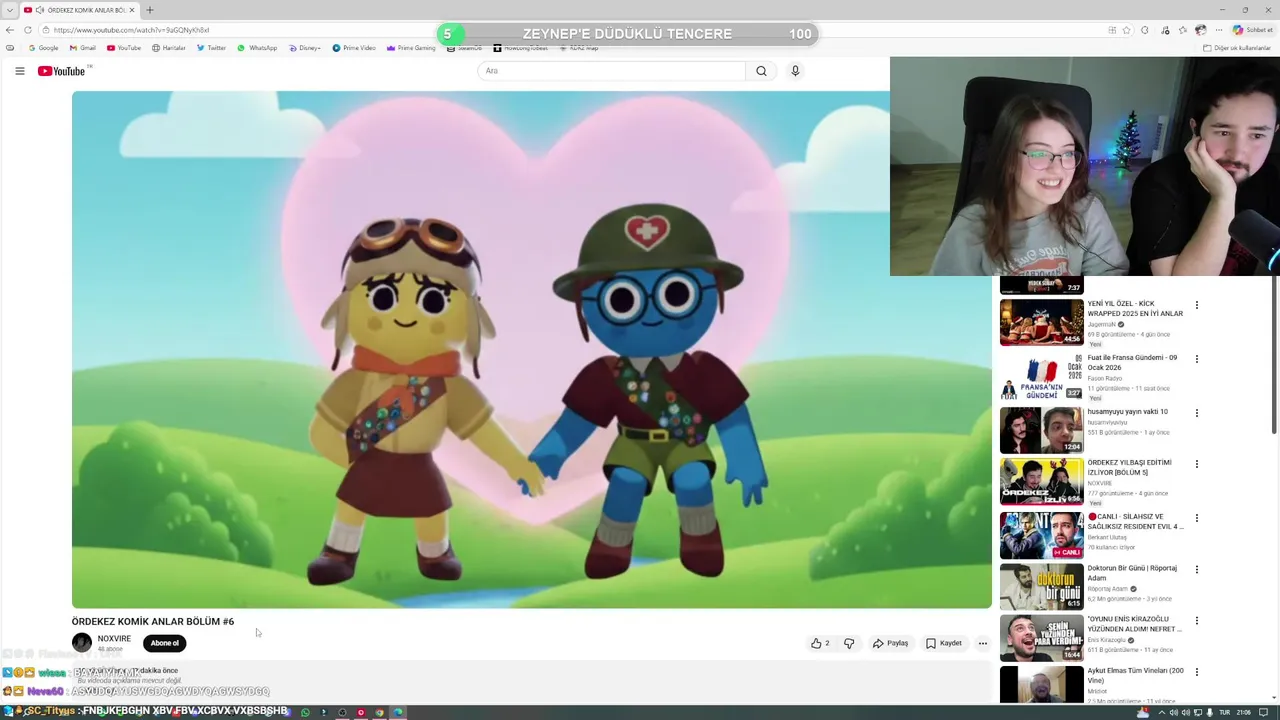
Task: Open the Diğer sık kullanılanlar bookmarks folder
Action: point(1236,48)
